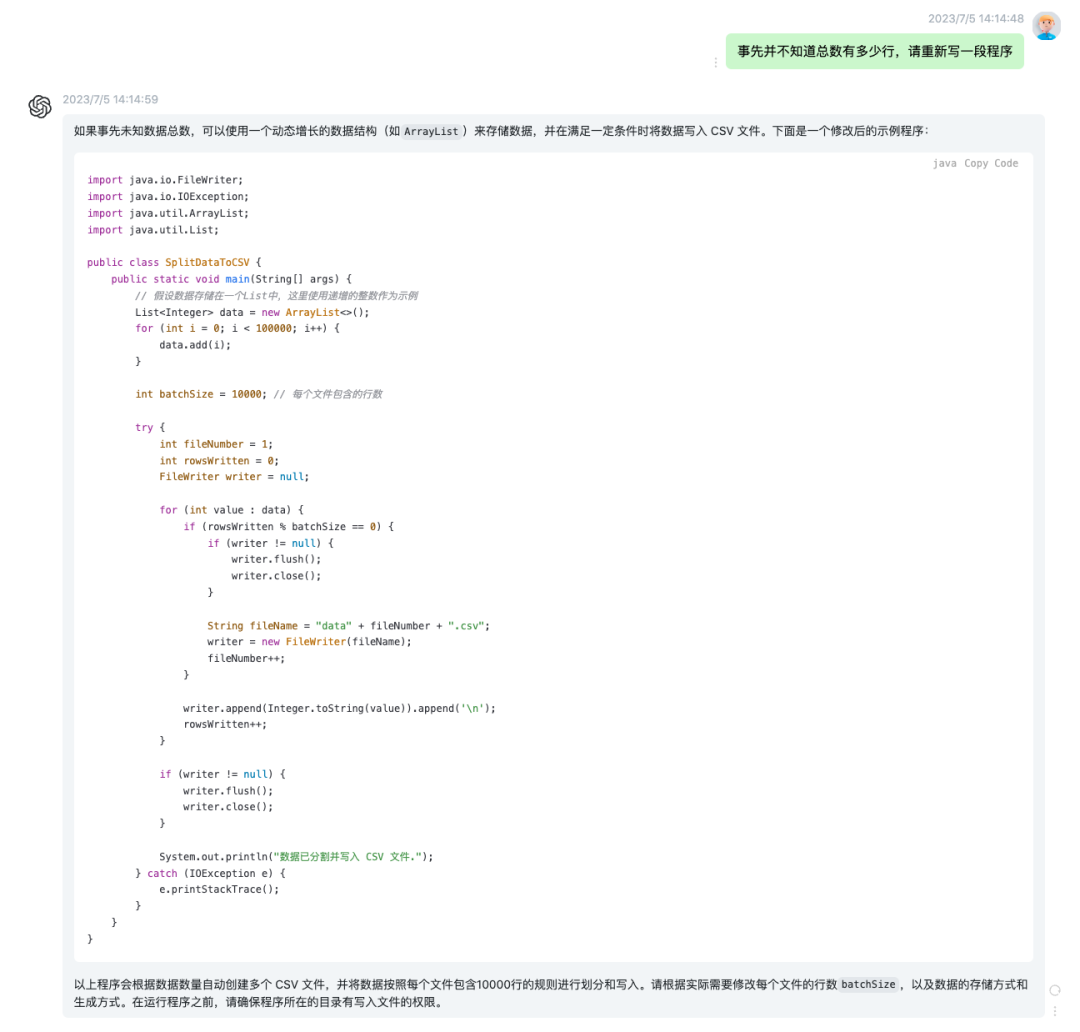Screen dimensions: 1080x1032
Task: Click the user avatar at top right
Action: coord(1046,26)
